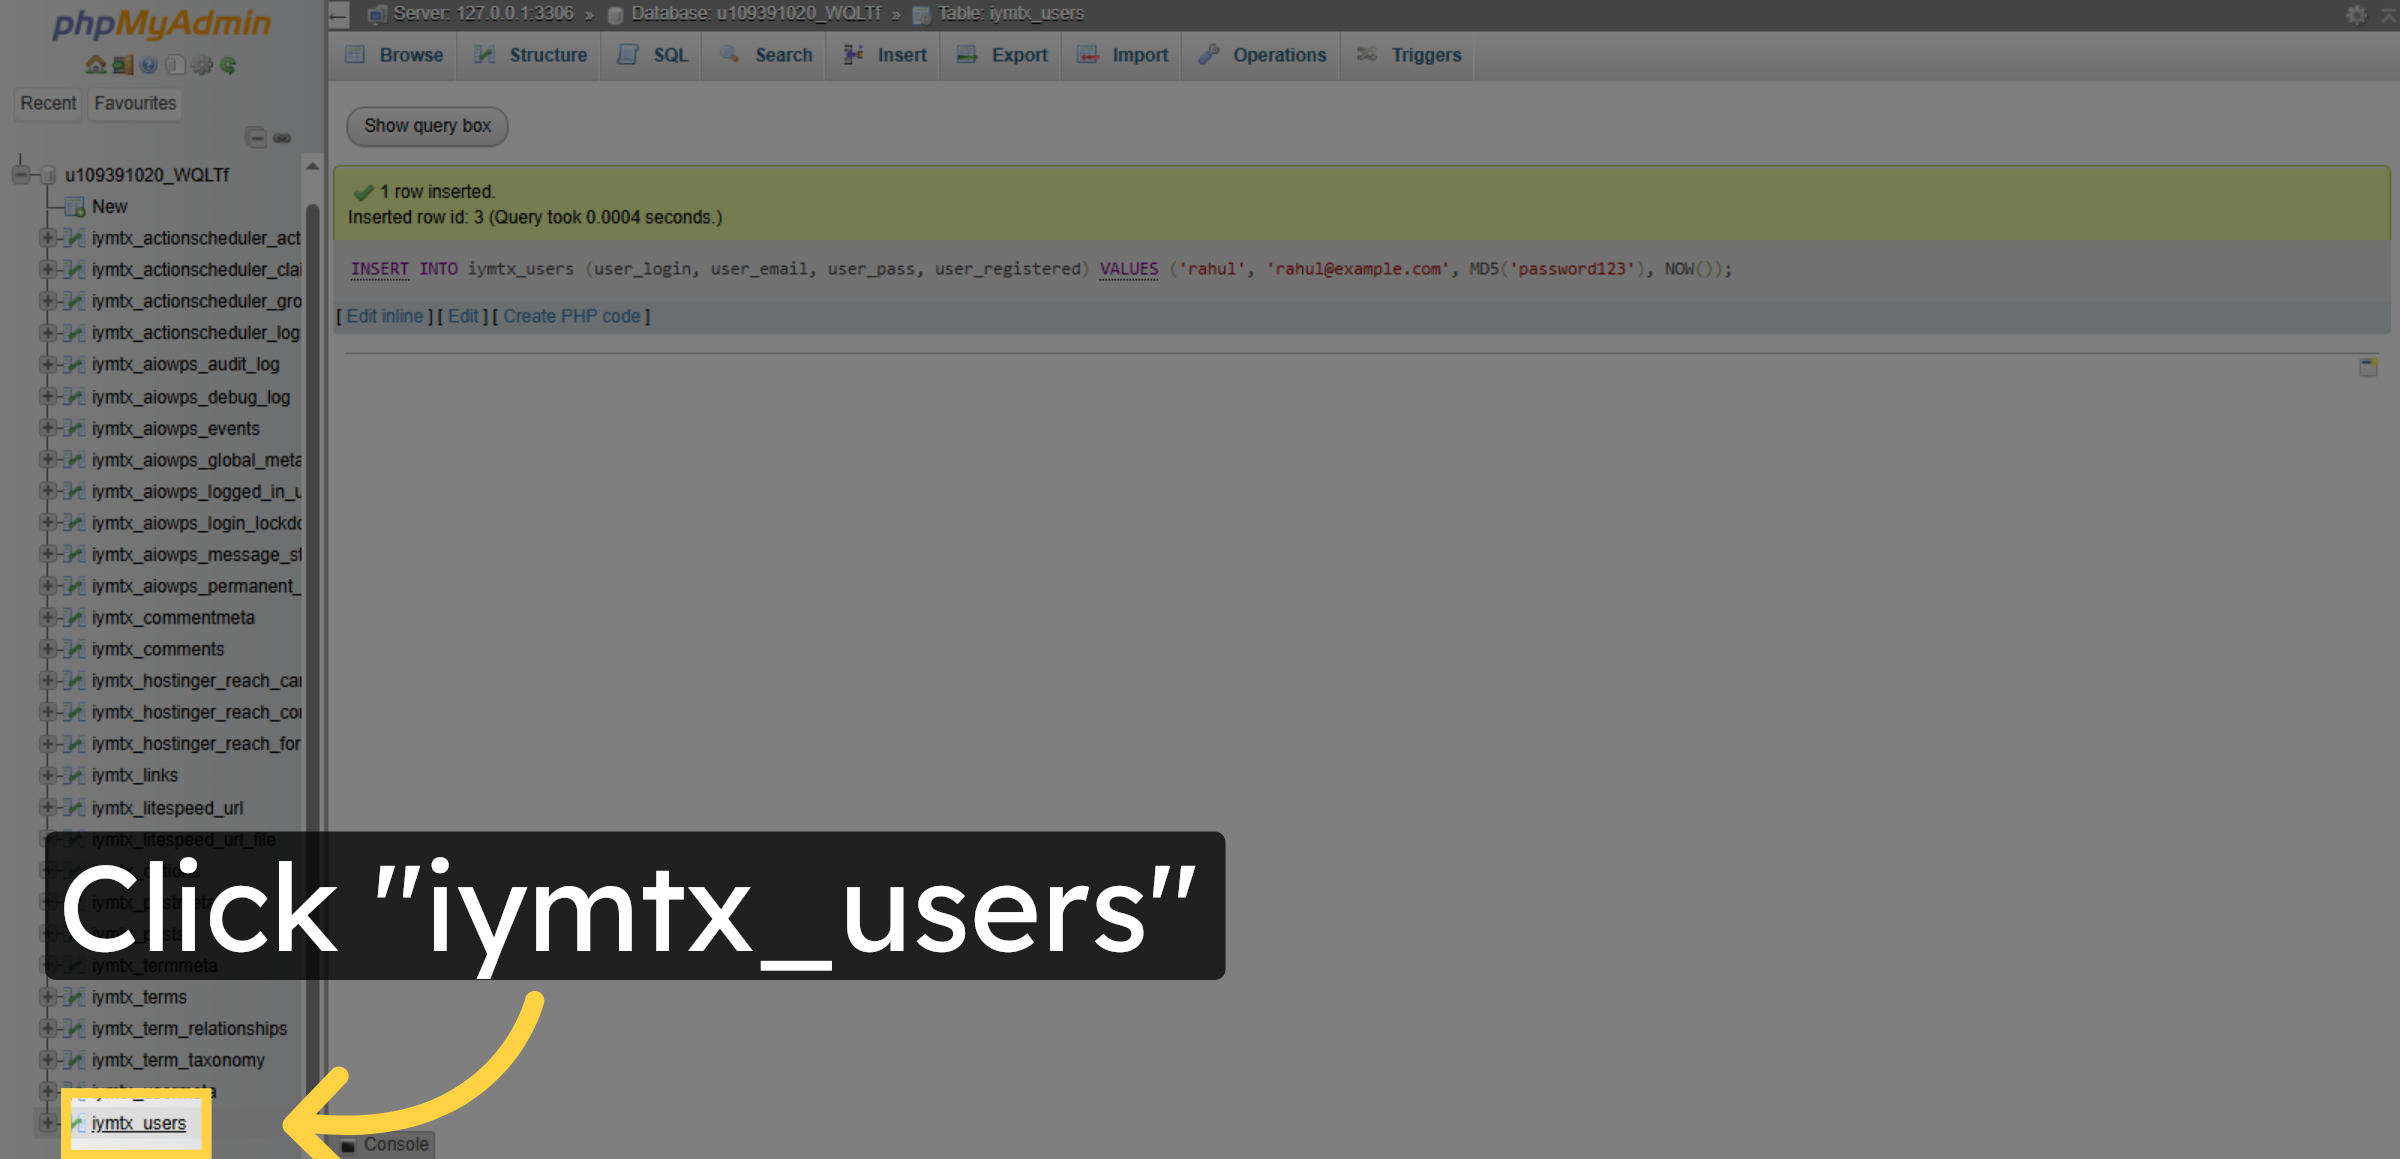Viewport: 2400px width, 1159px height.
Task: Open navigation panel settings gear
Action: click(x=202, y=64)
